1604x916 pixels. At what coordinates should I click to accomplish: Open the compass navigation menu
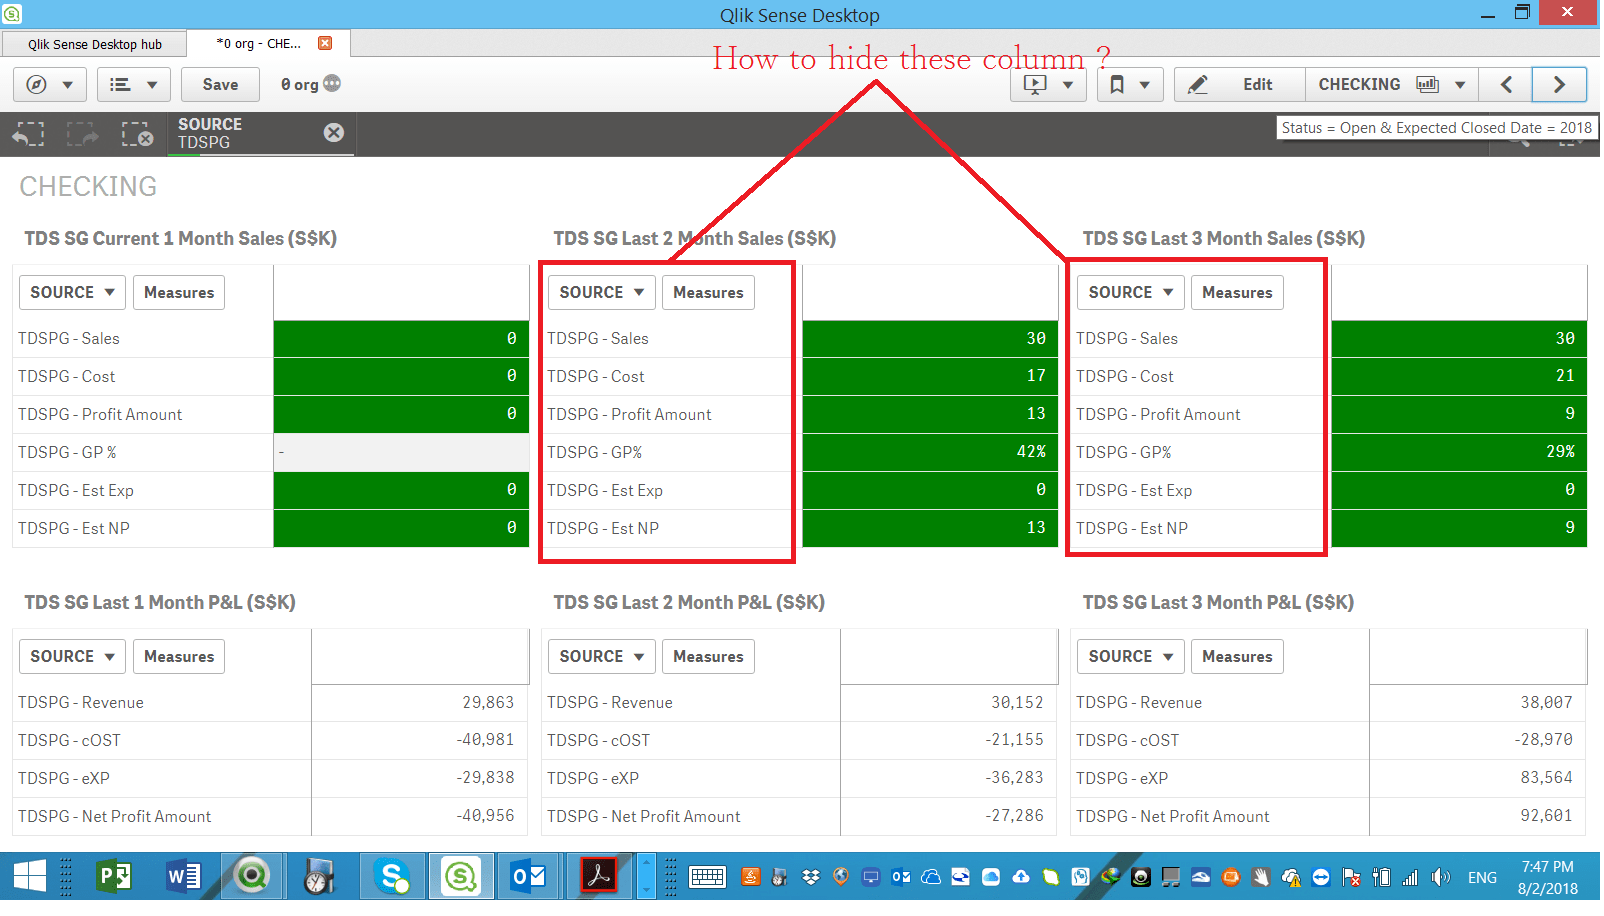click(49, 85)
